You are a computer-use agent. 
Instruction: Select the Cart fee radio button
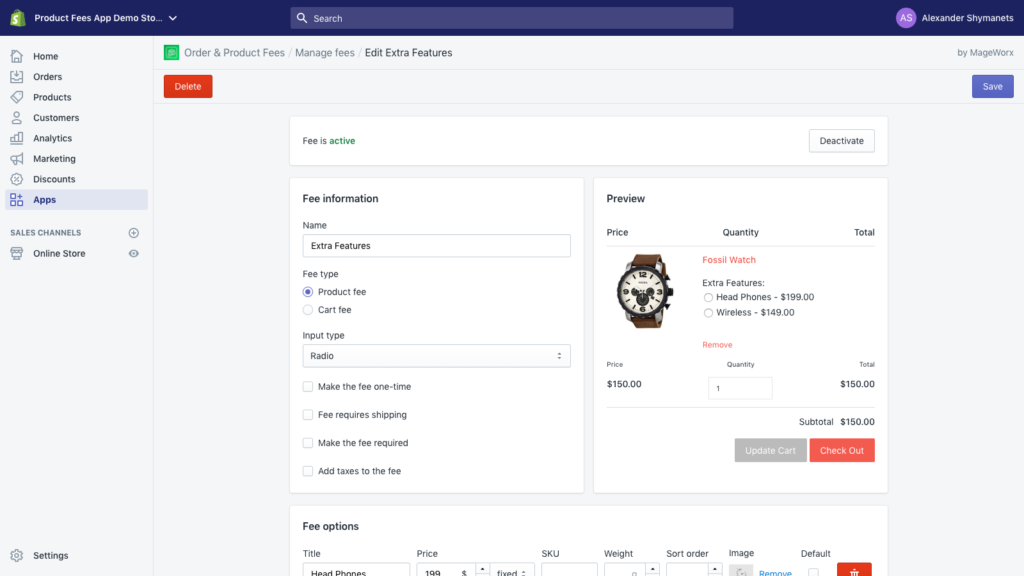[x=309, y=309]
